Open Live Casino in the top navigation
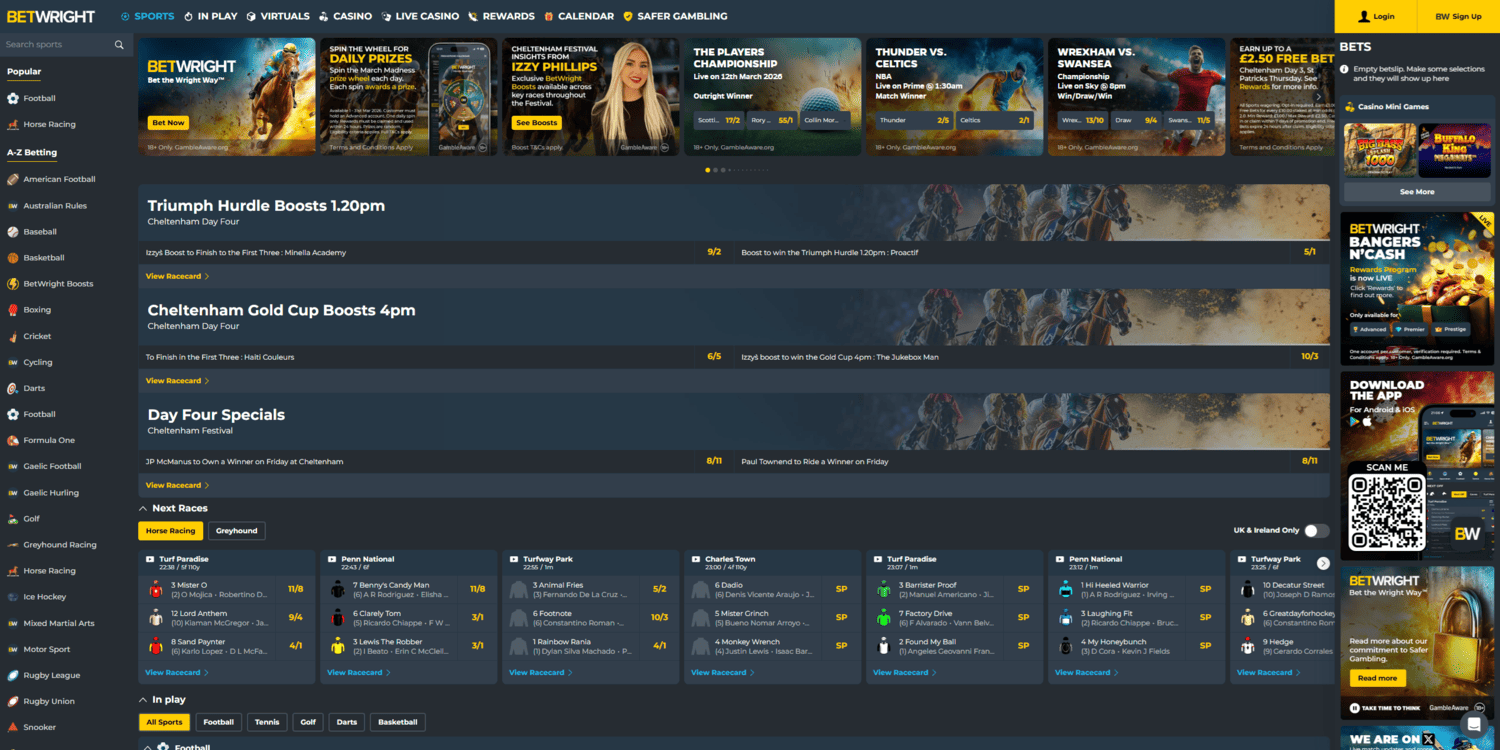The height and width of the screenshot is (750, 1500). pyautogui.click(x=420, y=16)
